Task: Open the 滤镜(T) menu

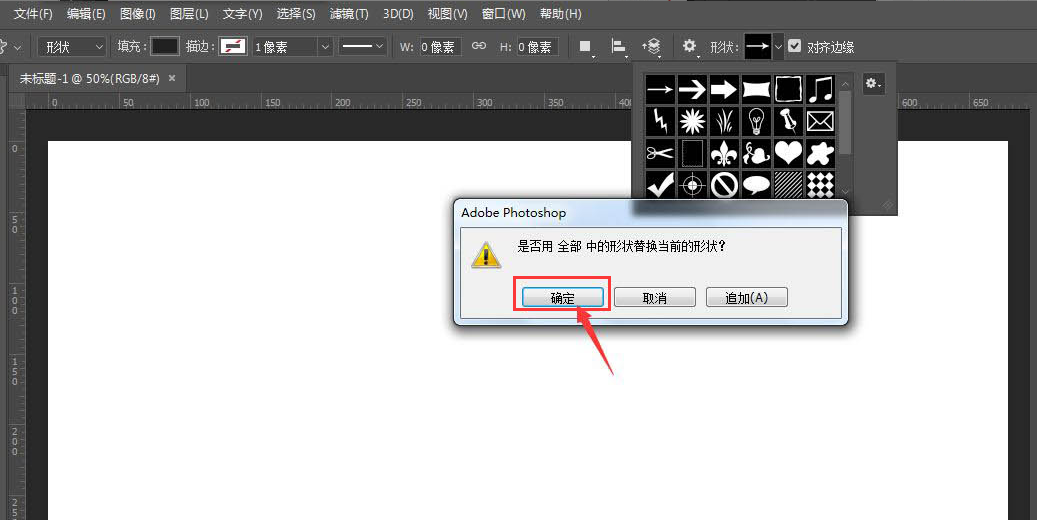Action: [x=349, y=13]
